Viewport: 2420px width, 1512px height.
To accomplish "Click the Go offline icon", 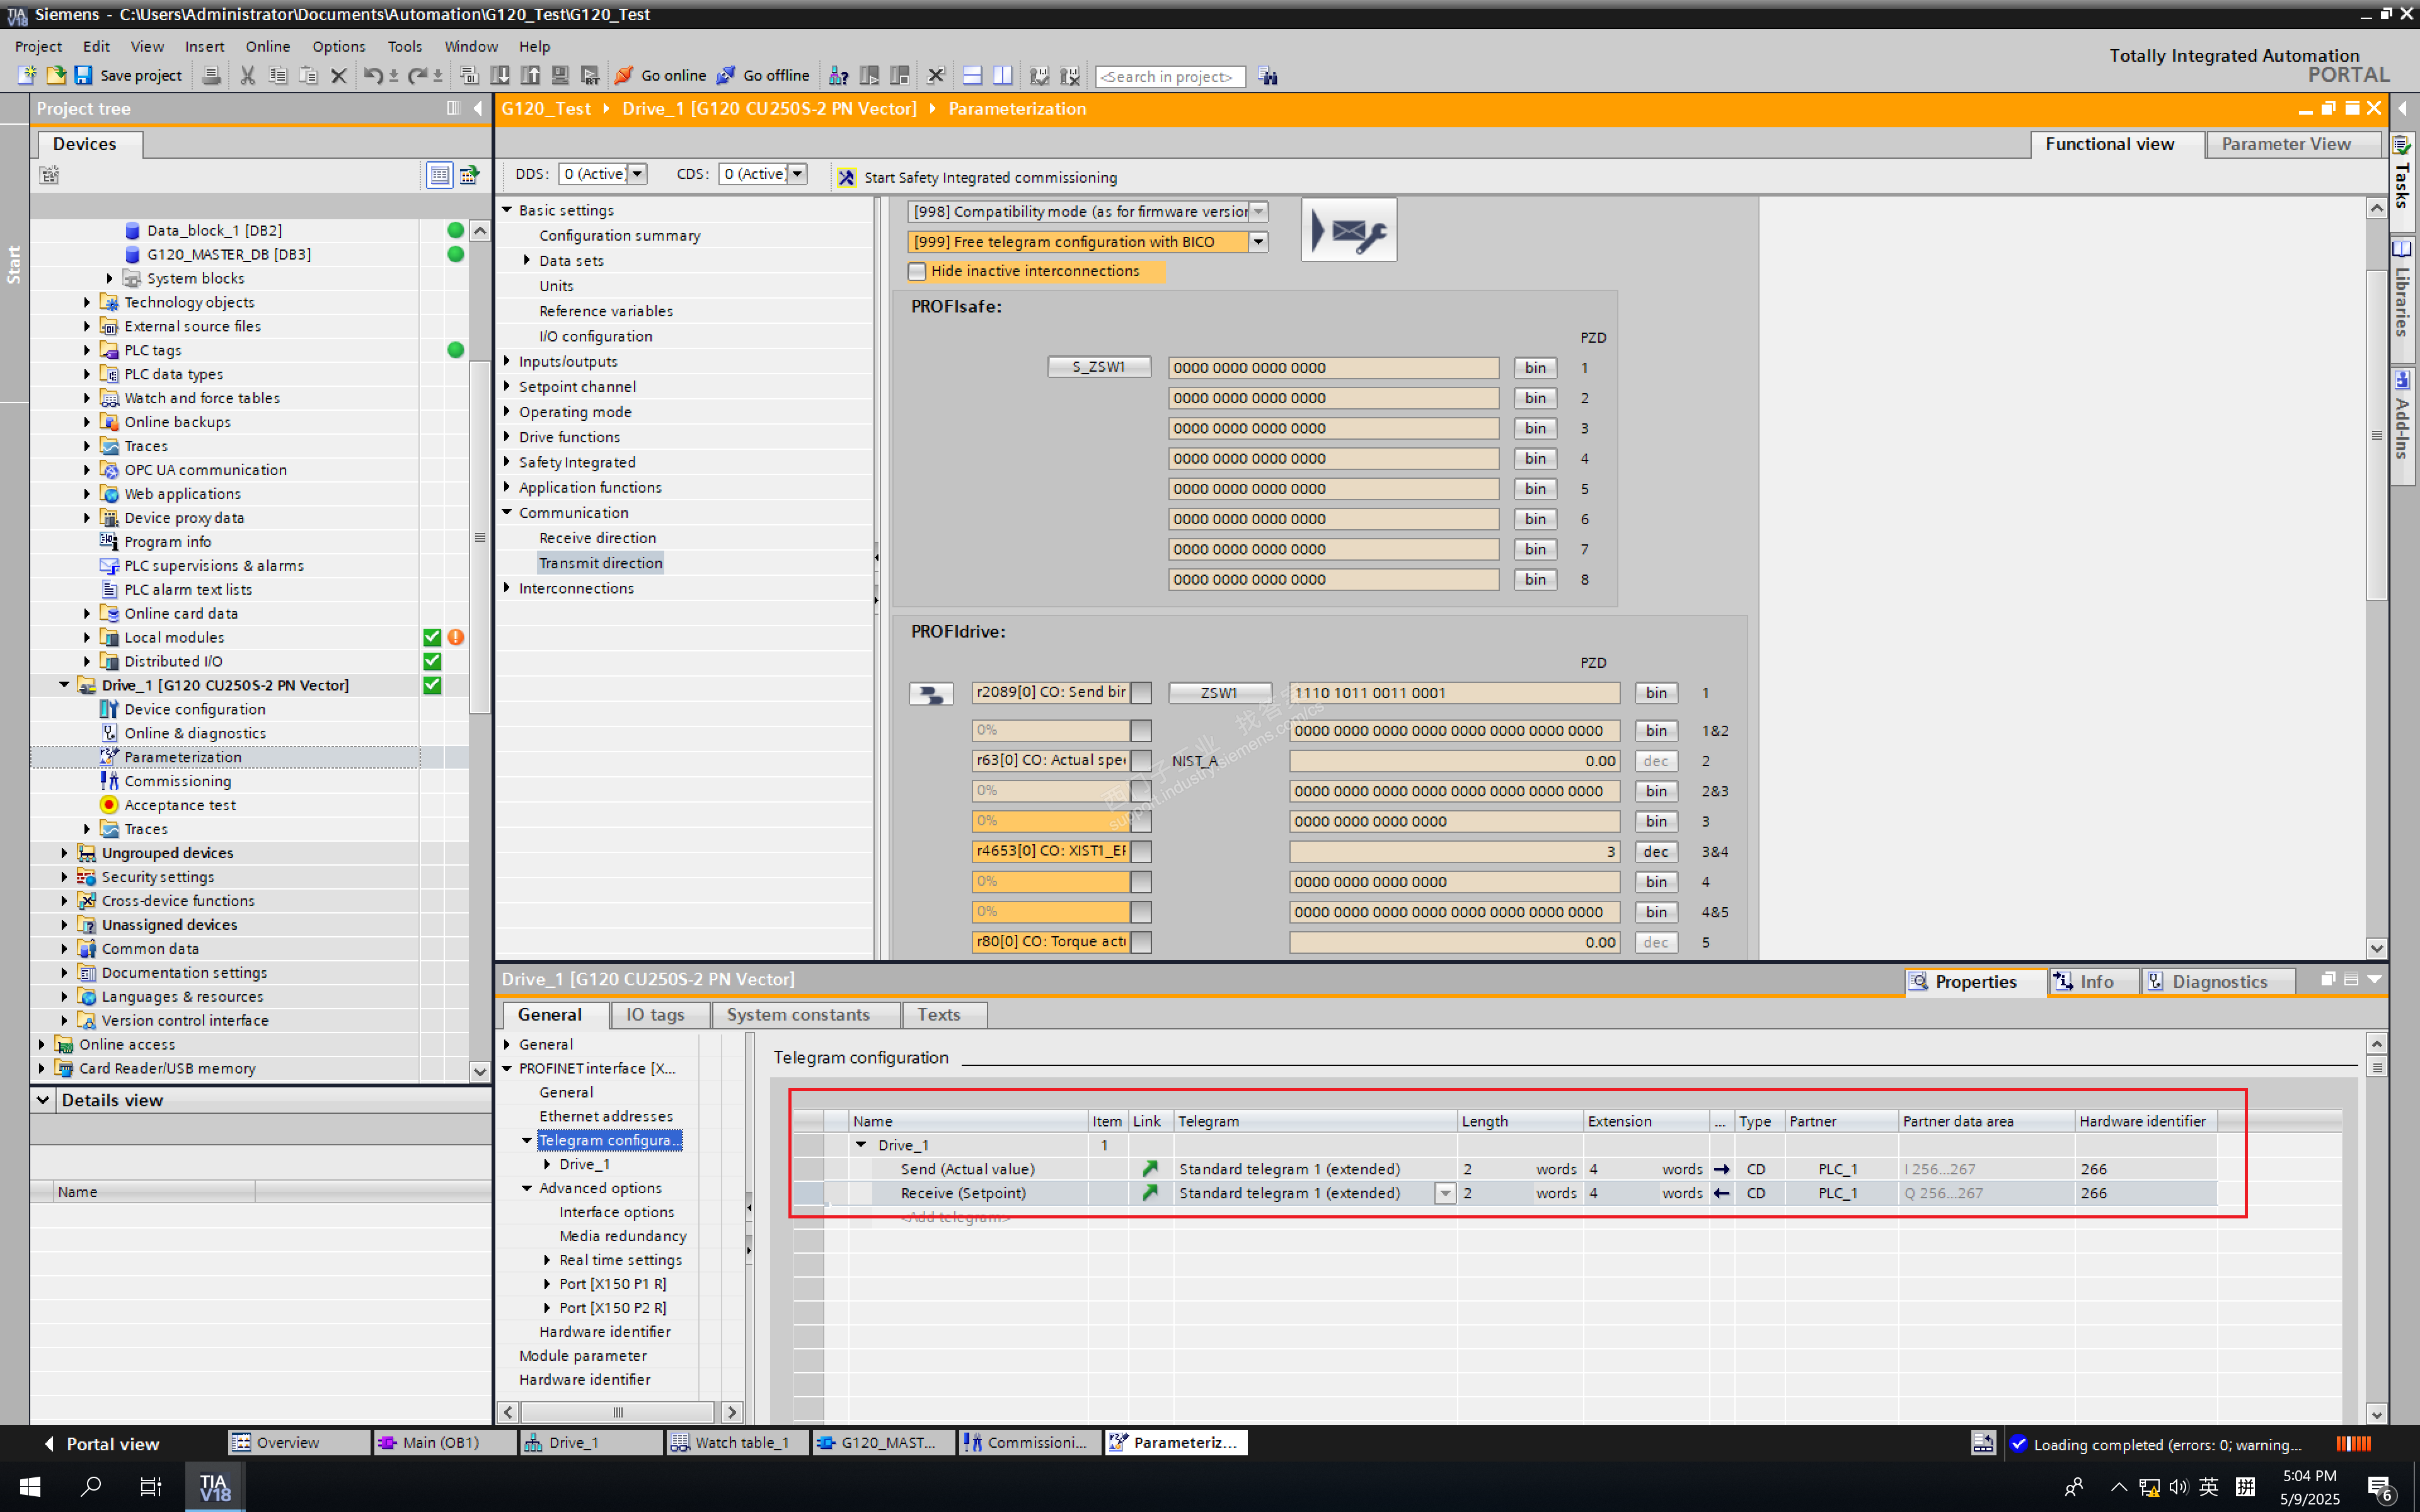I will pos(726,76).
